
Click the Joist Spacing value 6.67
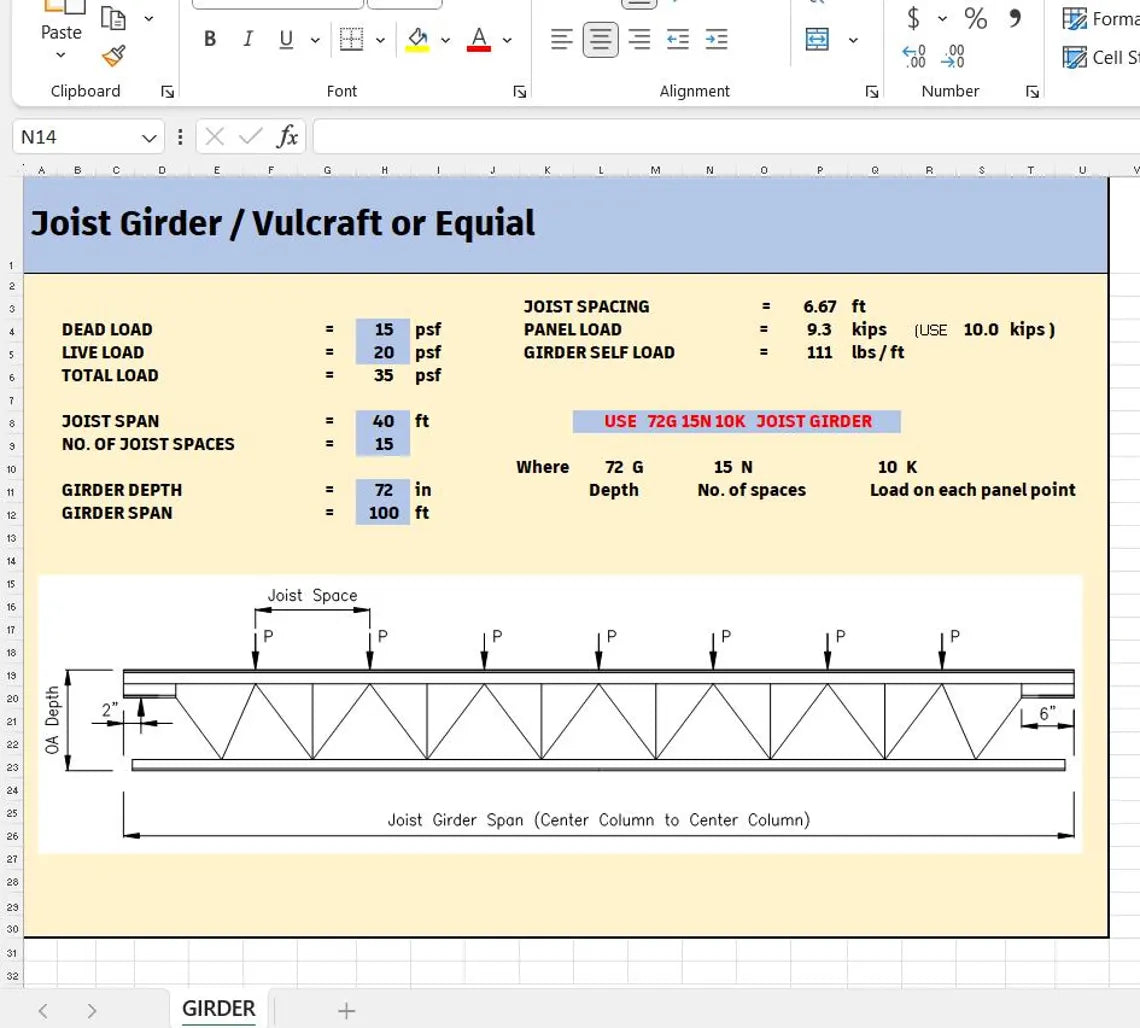819,307
